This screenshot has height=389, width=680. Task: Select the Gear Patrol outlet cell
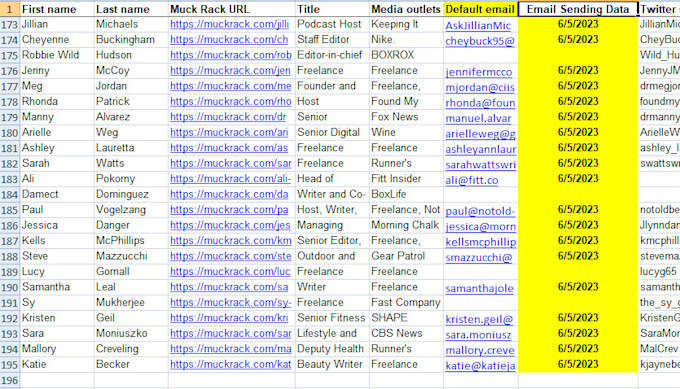[406, 256]
